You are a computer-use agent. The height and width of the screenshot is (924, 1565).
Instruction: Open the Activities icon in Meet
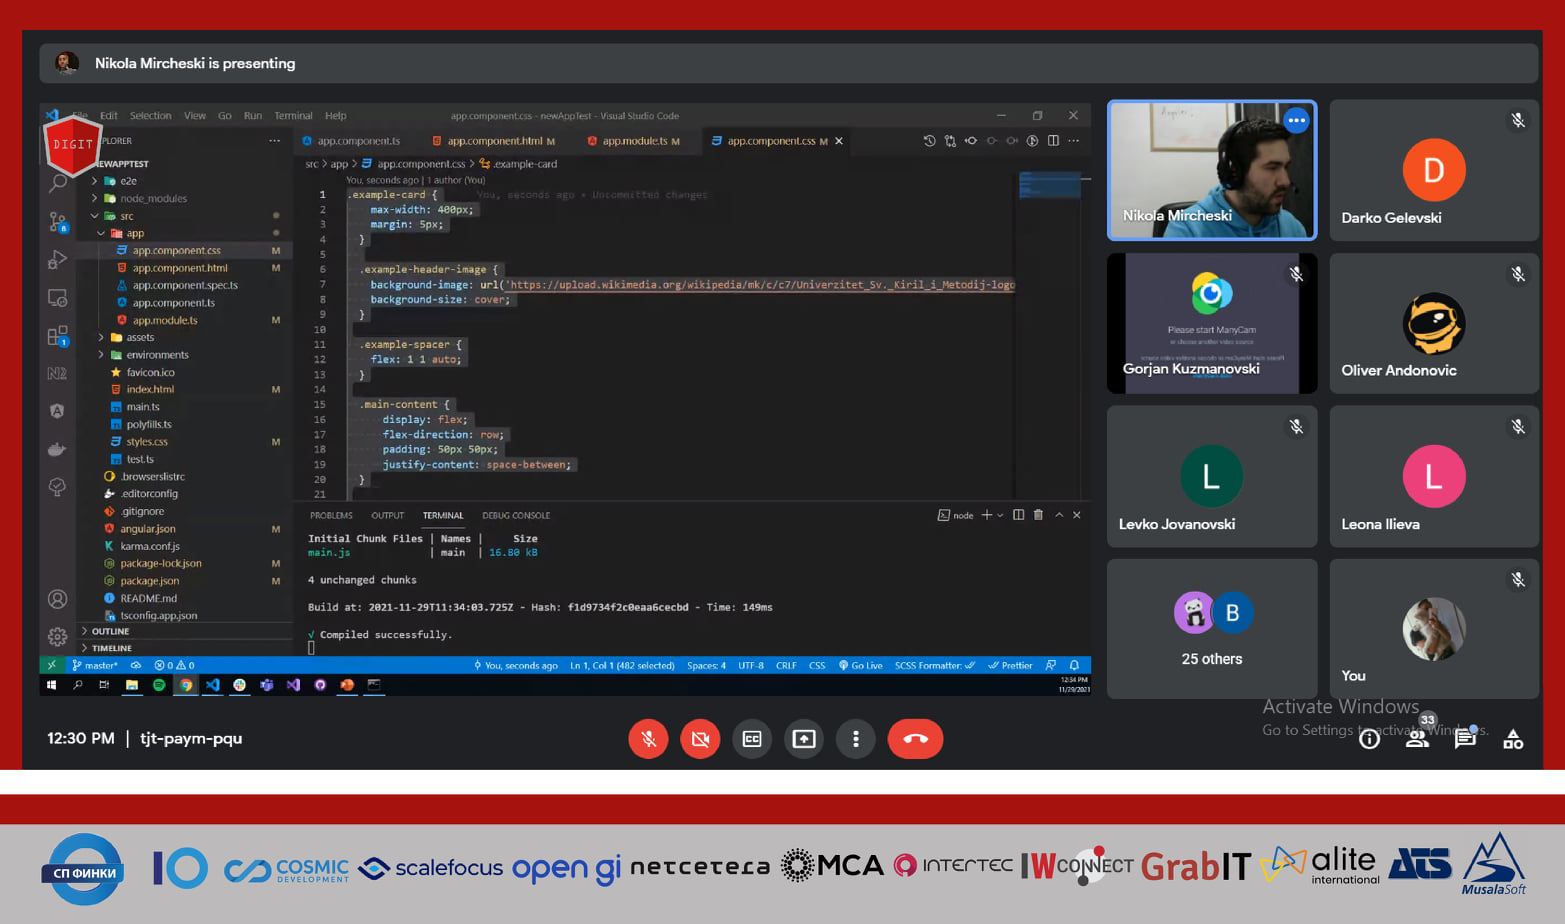click(1513, 740)
